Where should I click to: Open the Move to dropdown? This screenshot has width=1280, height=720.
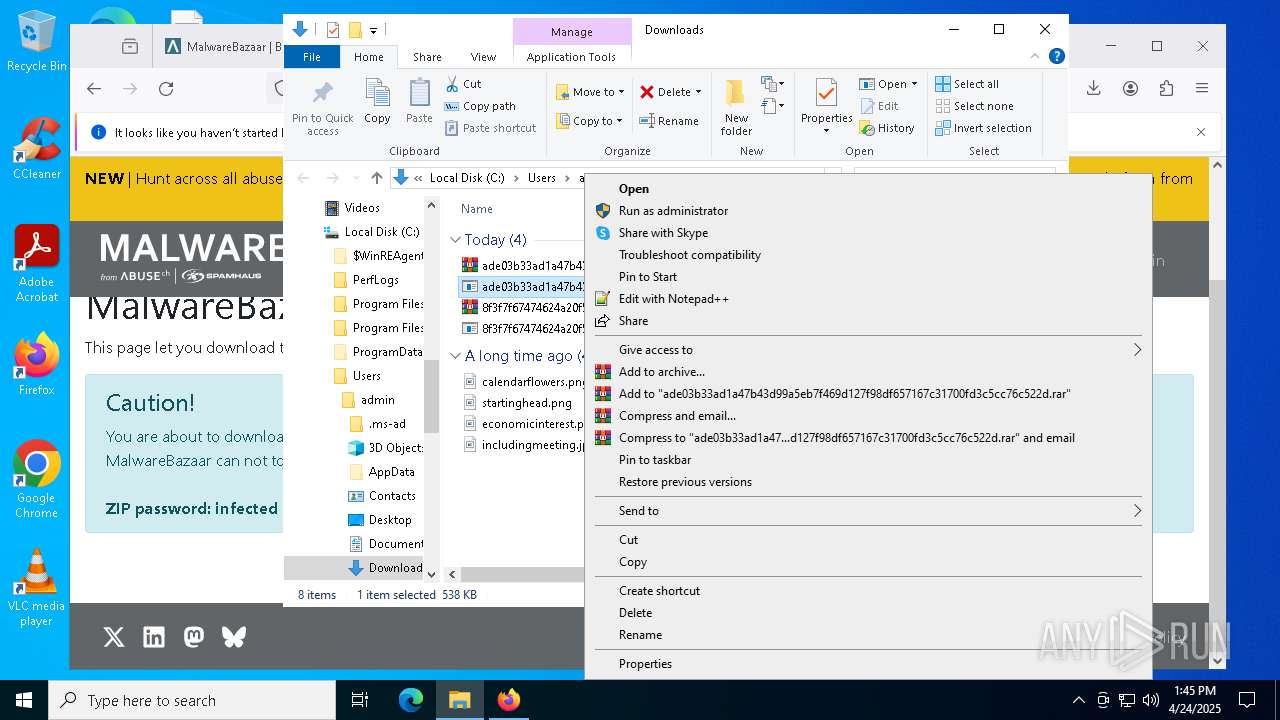pyautogui.click(x=590, y=92)
